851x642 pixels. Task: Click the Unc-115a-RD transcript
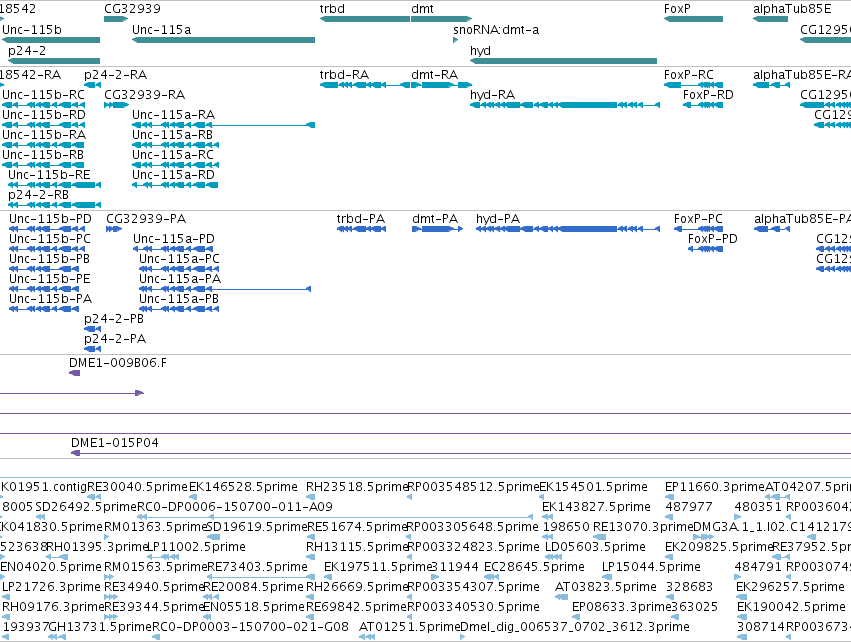click(175, 185)
